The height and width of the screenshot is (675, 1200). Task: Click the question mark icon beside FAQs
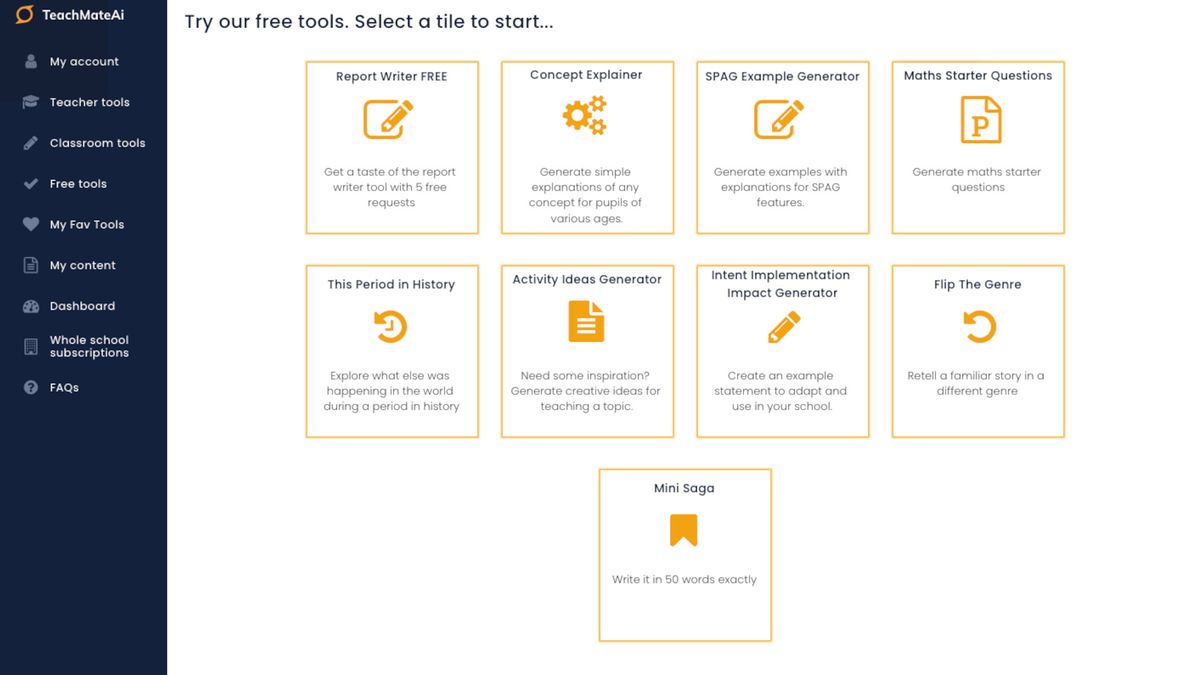point(28,387)
